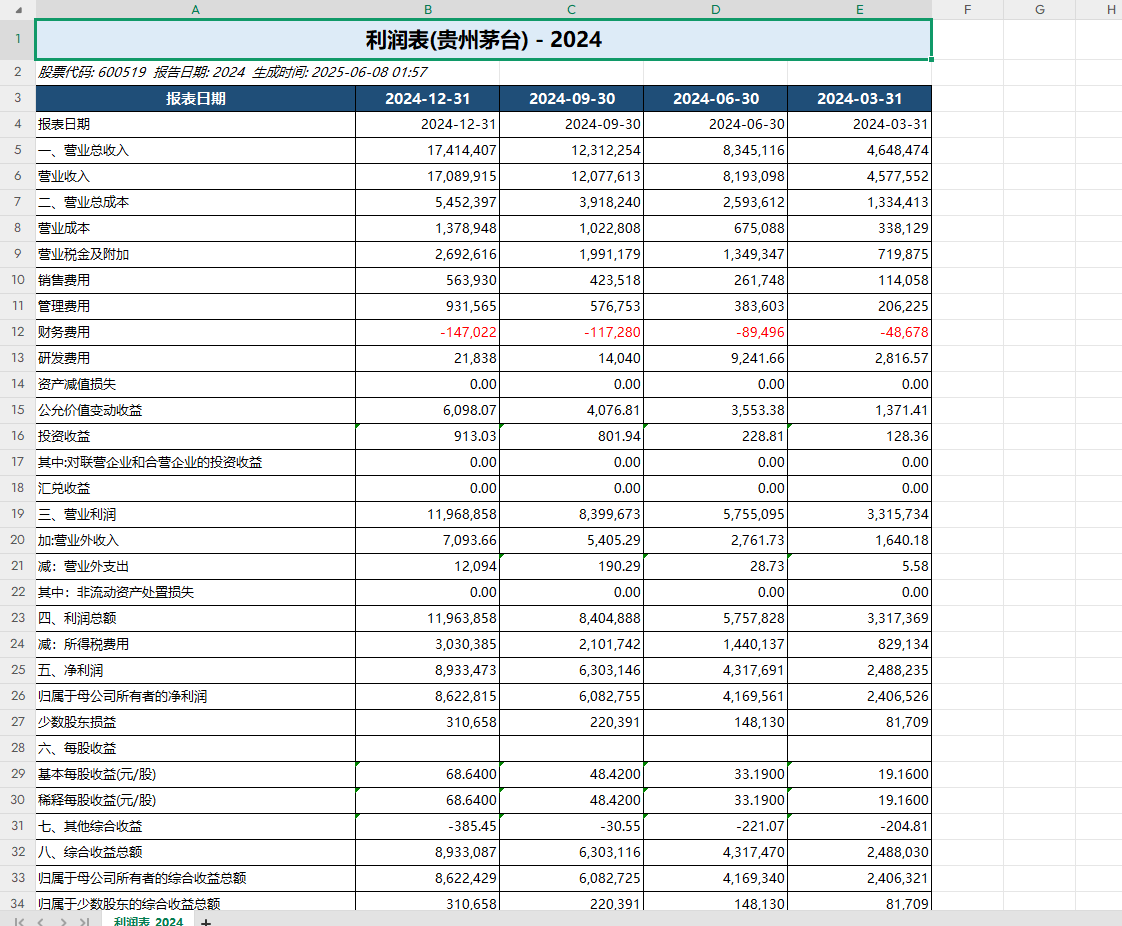Select dark blue header cell 2024-06-30

click(716, 99)
